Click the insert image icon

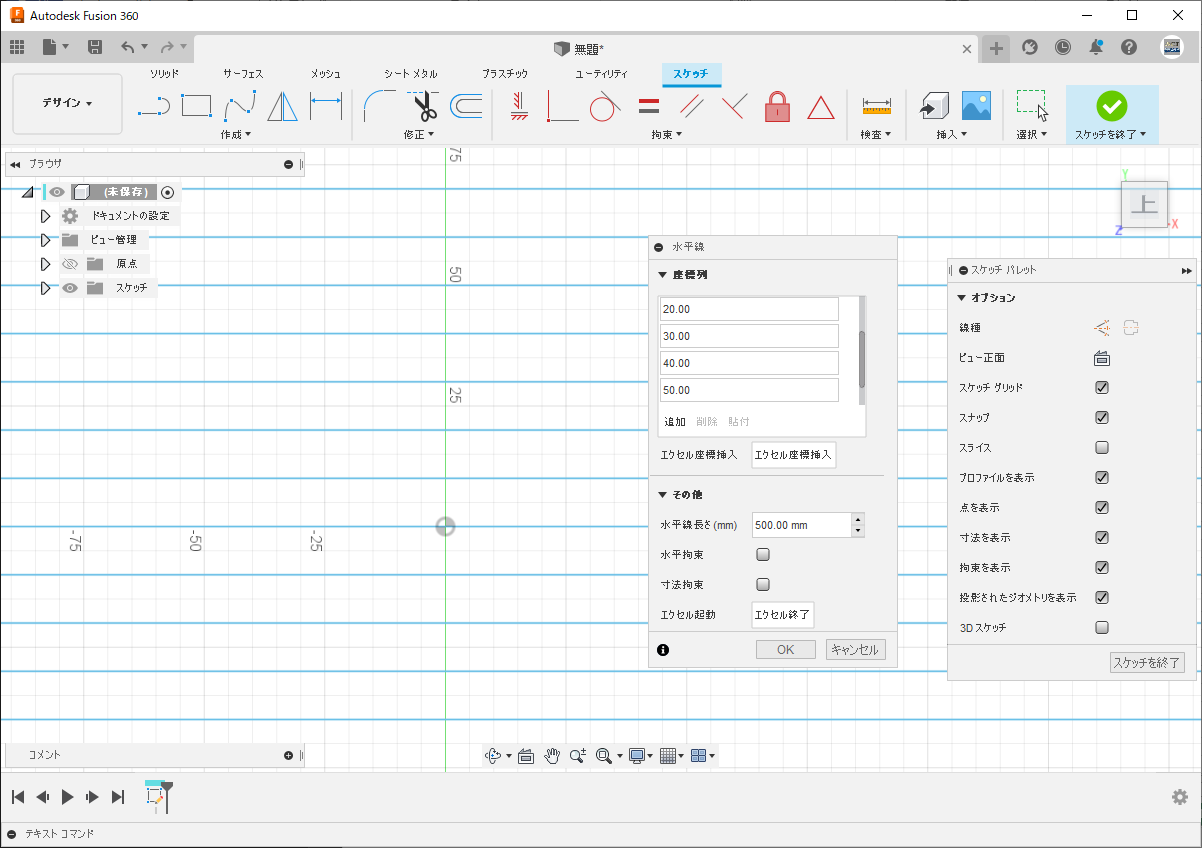pos(975,106)
